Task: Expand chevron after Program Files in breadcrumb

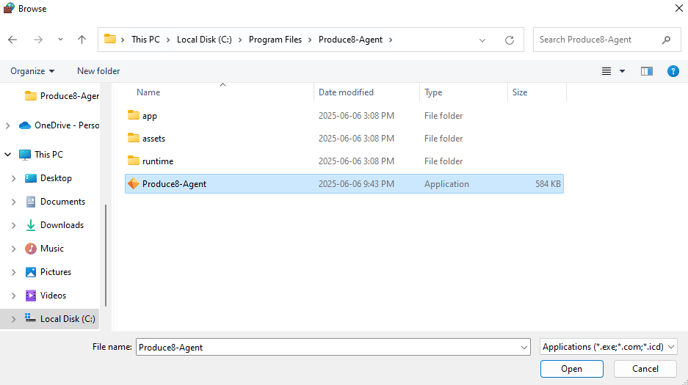Action: [310, 40]
